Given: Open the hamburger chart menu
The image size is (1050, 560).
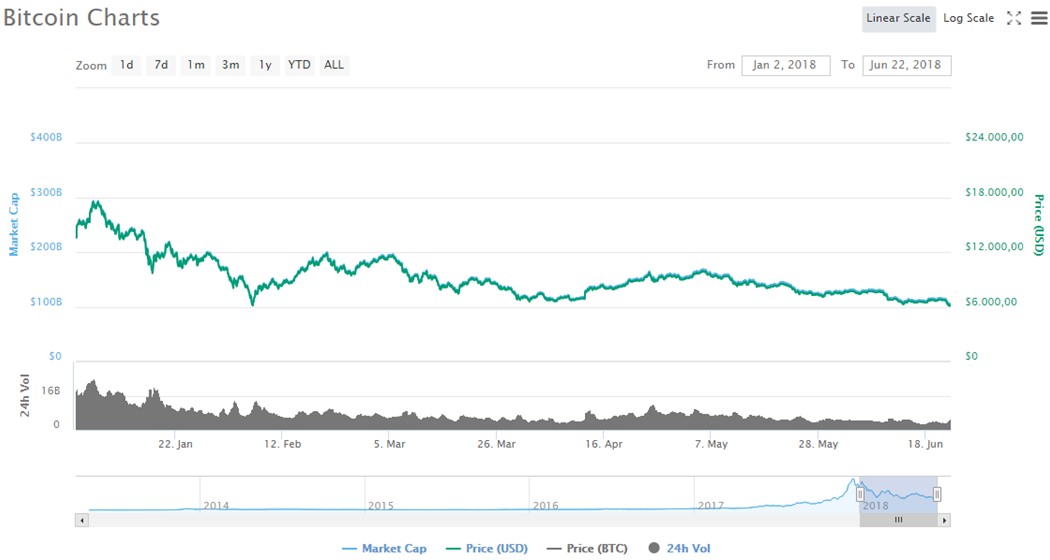Looking at the screenshot, I should coord(1039,18).
